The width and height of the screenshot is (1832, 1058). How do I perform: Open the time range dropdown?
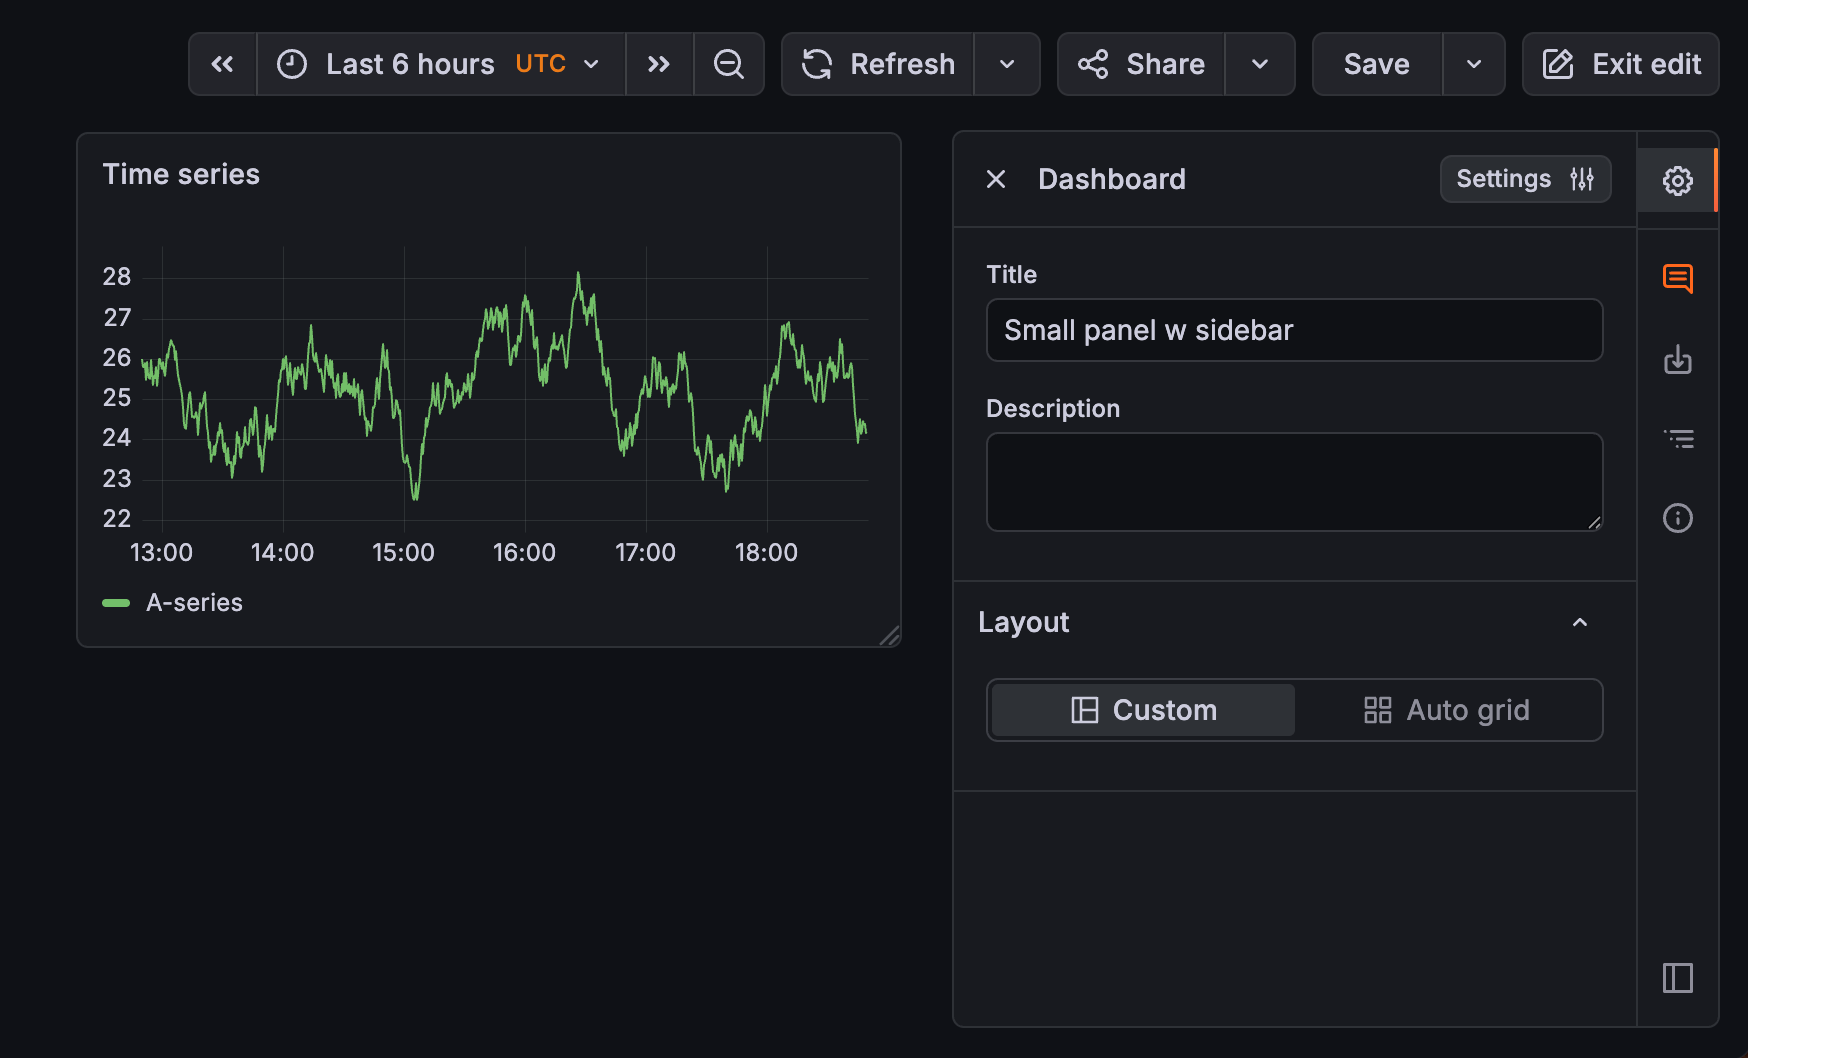click(591, 64)
